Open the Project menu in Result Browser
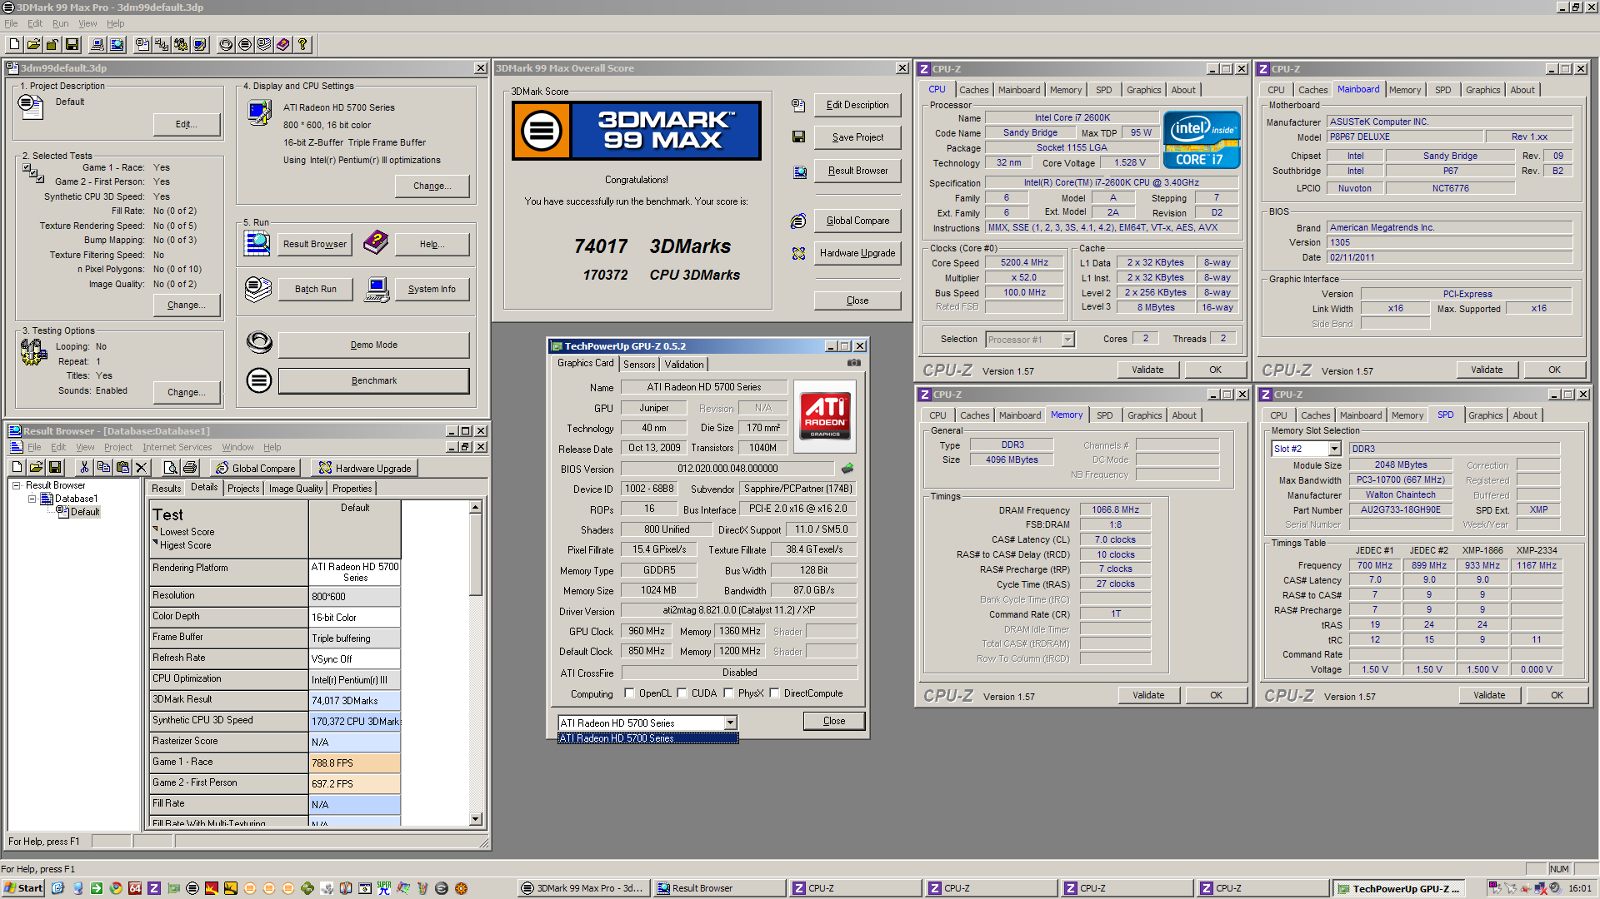Image resolution: width=1600 pixels, height=899 pixels. (x=118, y=447)
